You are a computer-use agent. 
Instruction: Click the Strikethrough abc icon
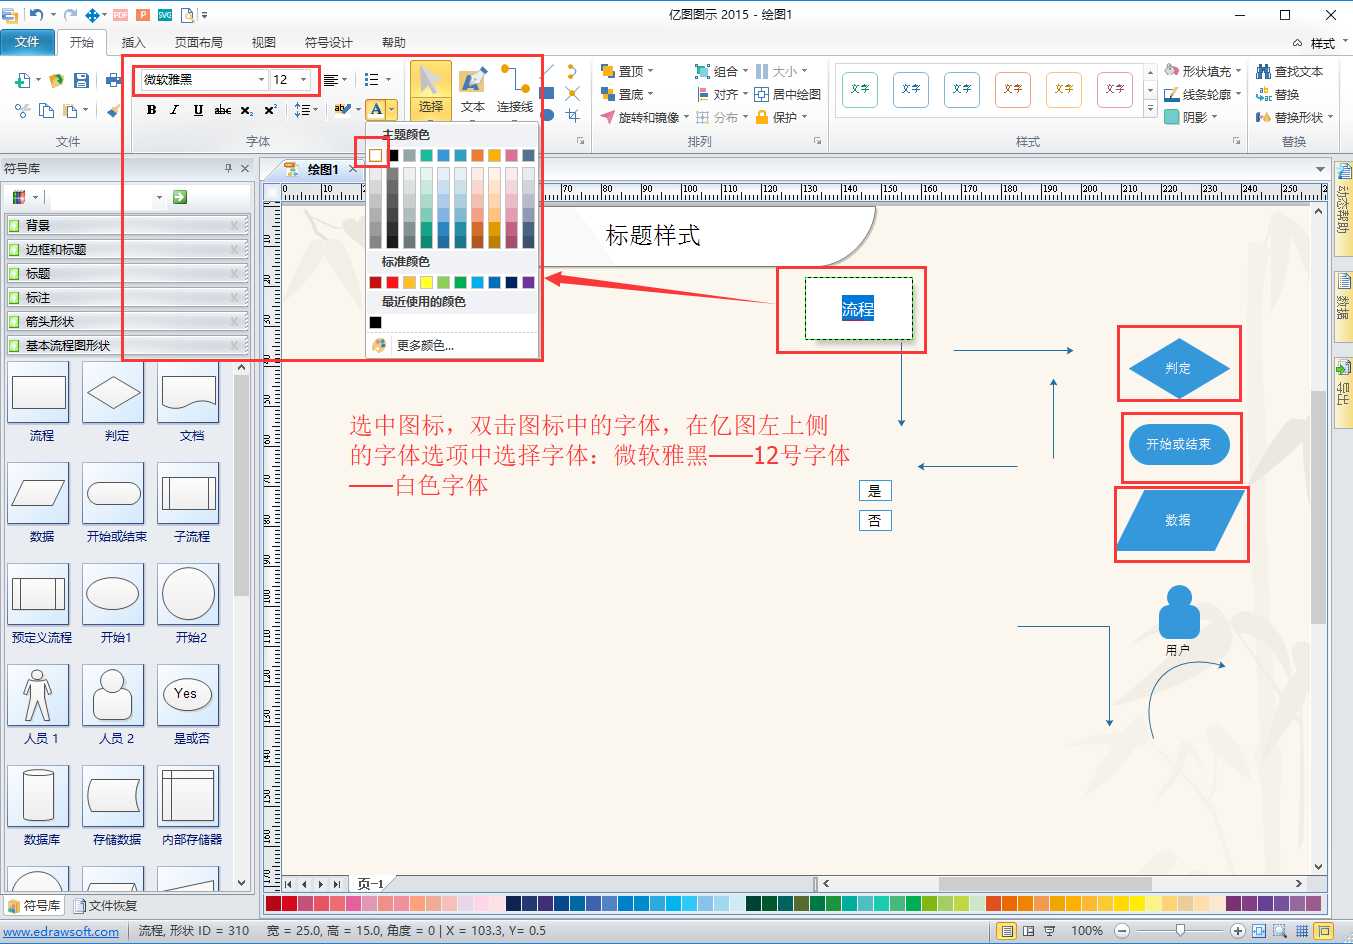tap(222, 110)
